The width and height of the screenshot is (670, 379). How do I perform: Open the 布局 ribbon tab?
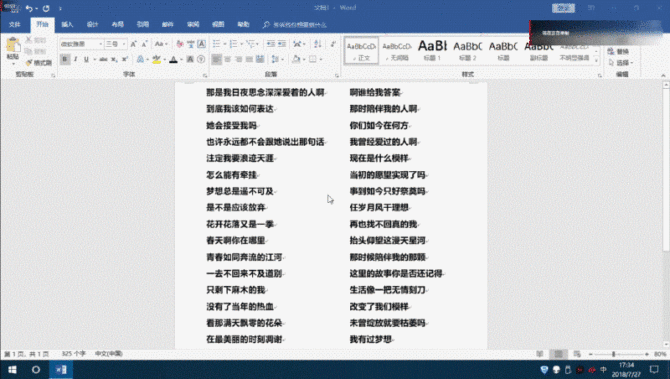(118, 24)
